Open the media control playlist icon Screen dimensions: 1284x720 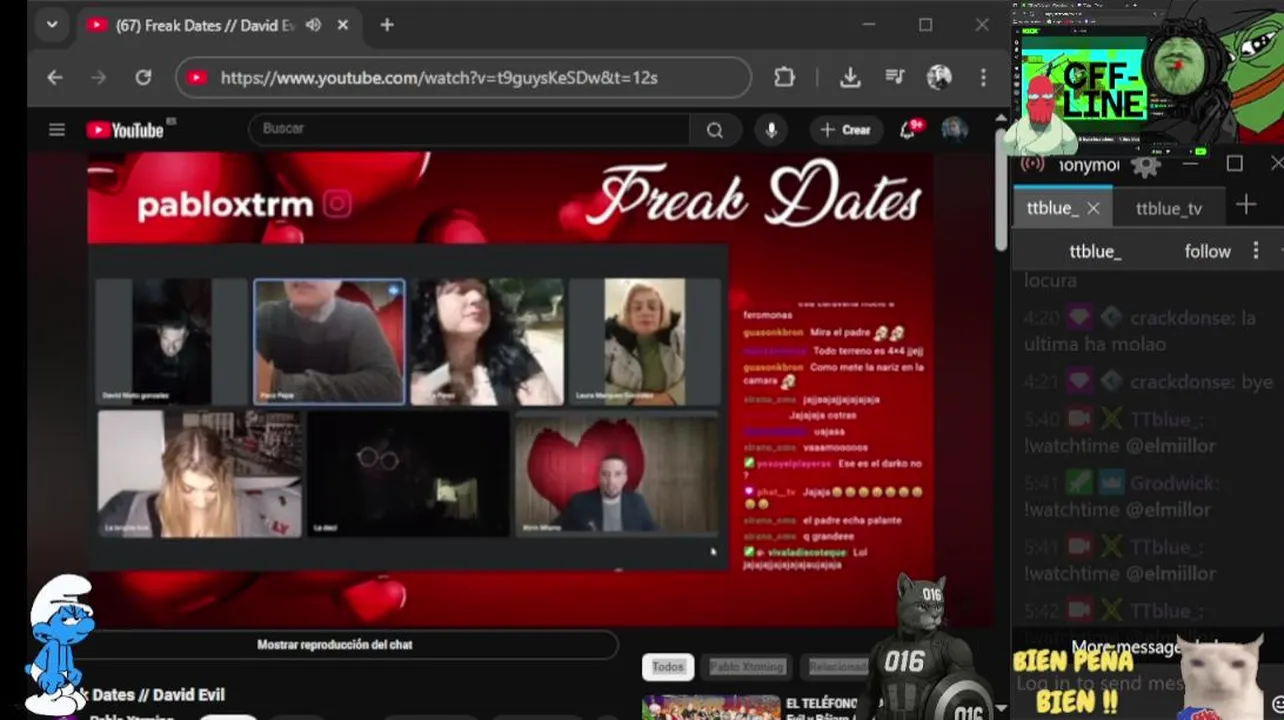click(x=895, y=77)
